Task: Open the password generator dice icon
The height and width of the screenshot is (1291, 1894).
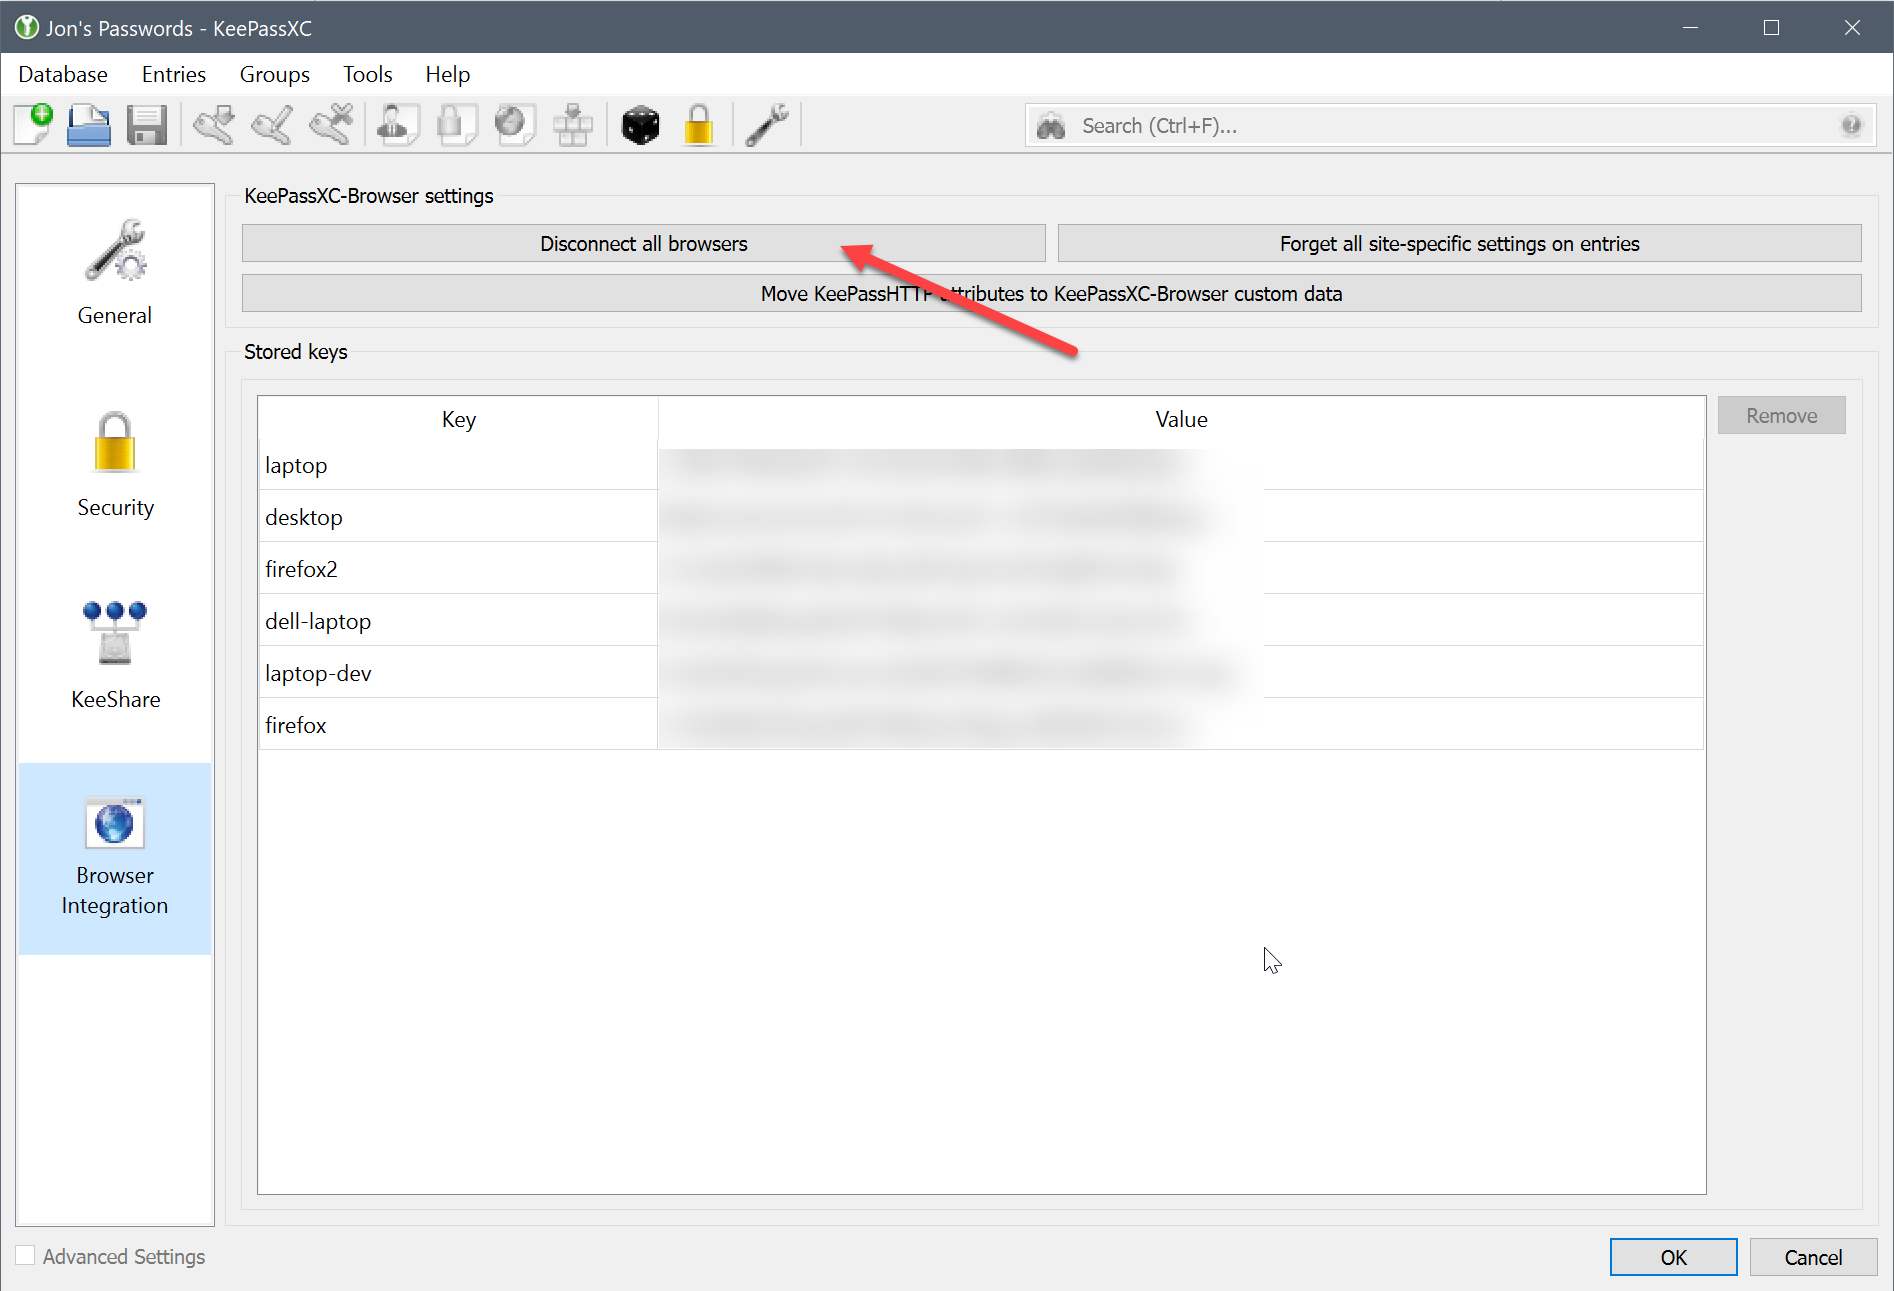Action: click(640, 123)
